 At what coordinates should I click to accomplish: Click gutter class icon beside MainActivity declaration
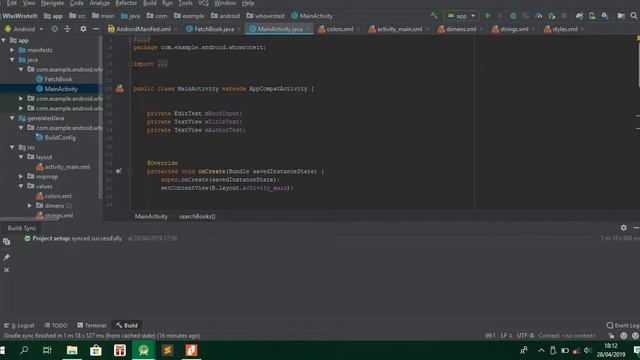pyautogui.click(x=120, y=89)
